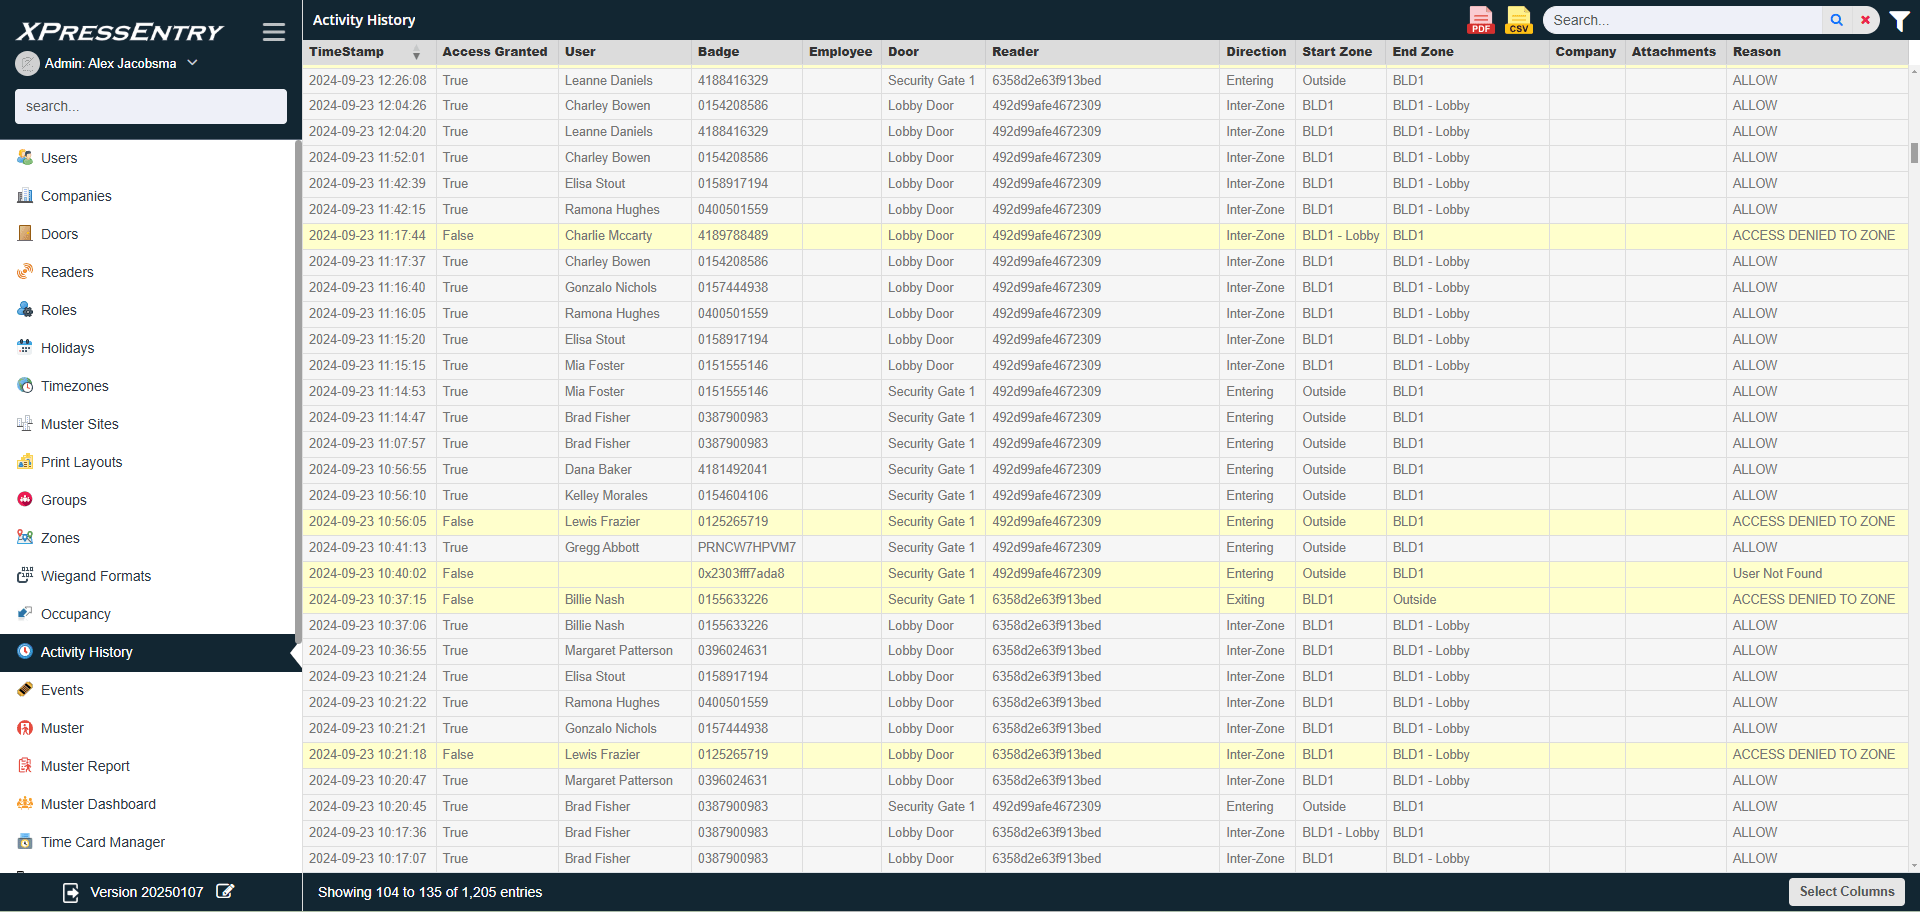Click the Select Columns button
Viewport: 1920px width, 912px height.
tap(1846, 892)
